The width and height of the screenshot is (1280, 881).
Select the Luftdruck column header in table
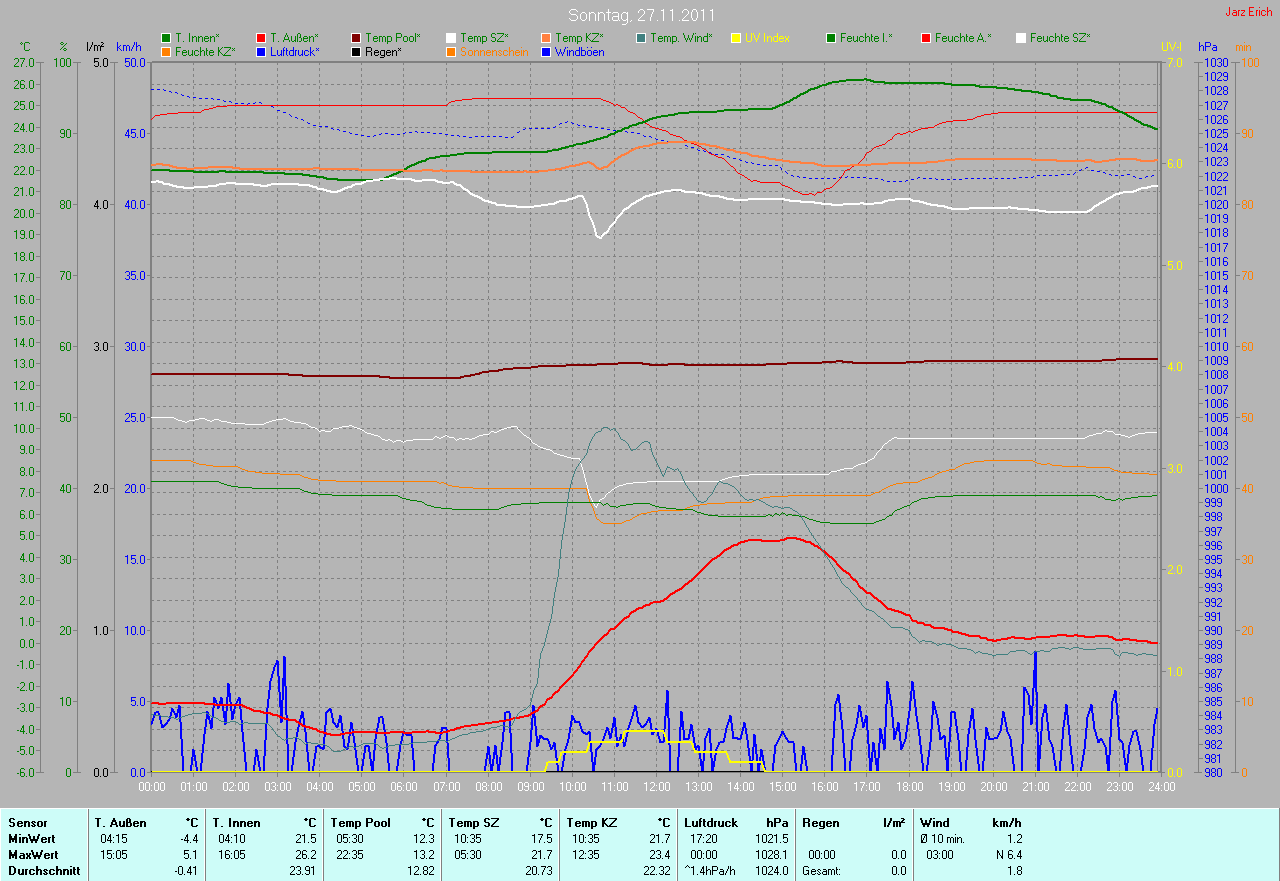[x=711, y=822]
